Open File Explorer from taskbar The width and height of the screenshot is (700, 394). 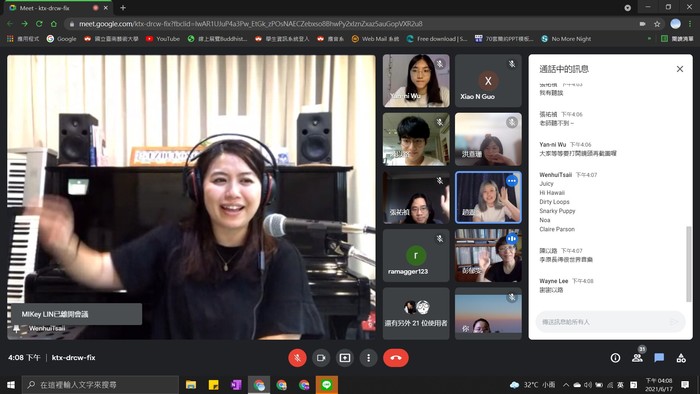pos(191,385)
